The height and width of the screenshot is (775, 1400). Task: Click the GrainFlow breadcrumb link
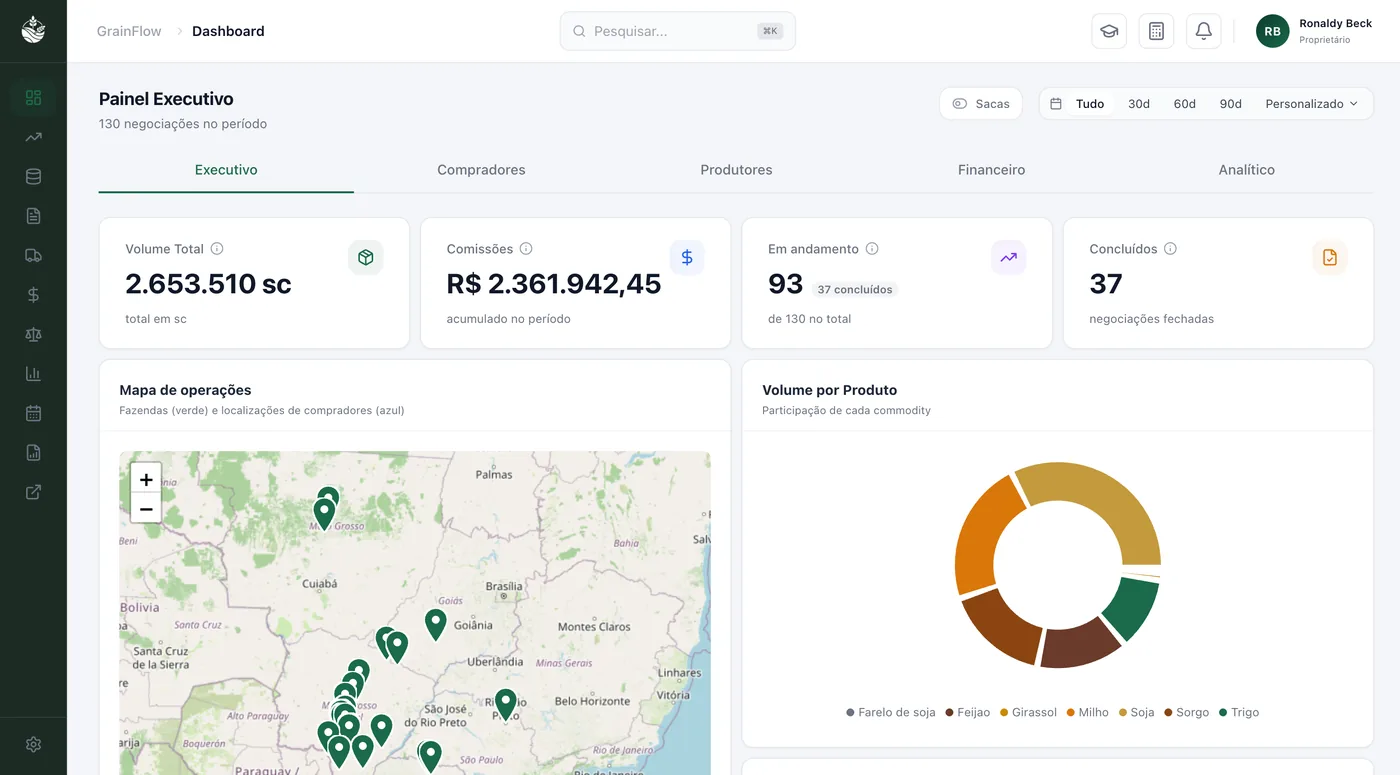coord(129,31)
